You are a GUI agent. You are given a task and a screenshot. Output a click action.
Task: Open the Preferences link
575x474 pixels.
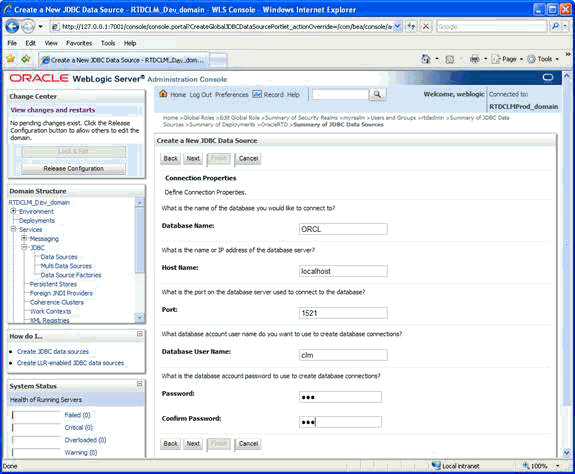pos(231,95)
